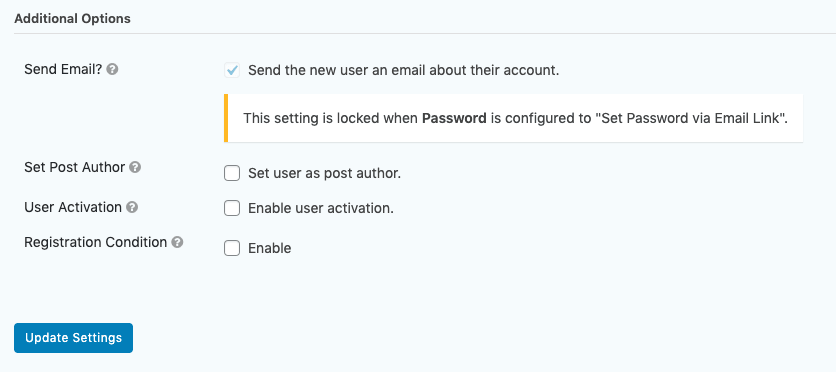Click the 'Enable' label for Registration Condition
836x372 pixels.
[270, 248]
